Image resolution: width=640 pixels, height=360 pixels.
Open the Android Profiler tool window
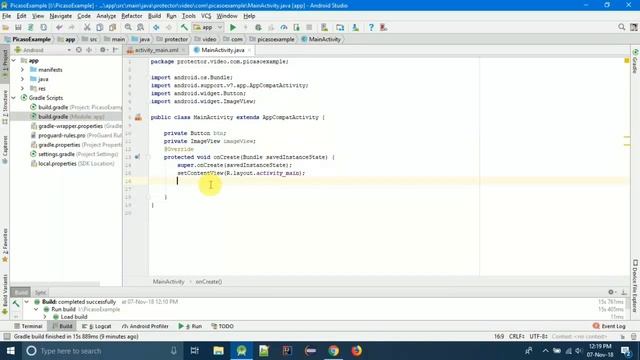tap(145, 326)
